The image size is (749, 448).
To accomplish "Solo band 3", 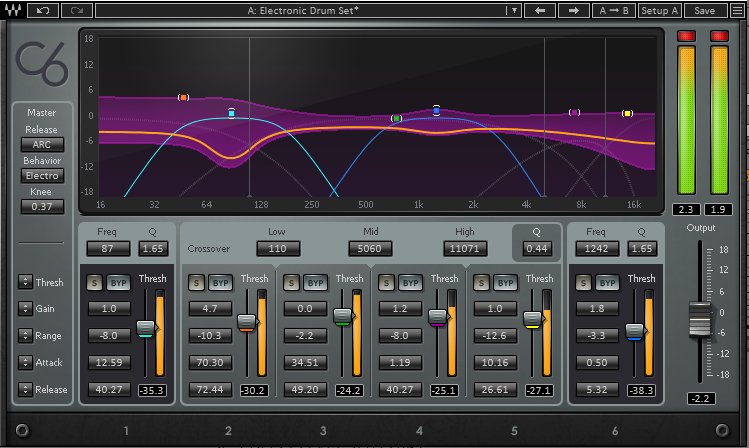I will [291, 283].
